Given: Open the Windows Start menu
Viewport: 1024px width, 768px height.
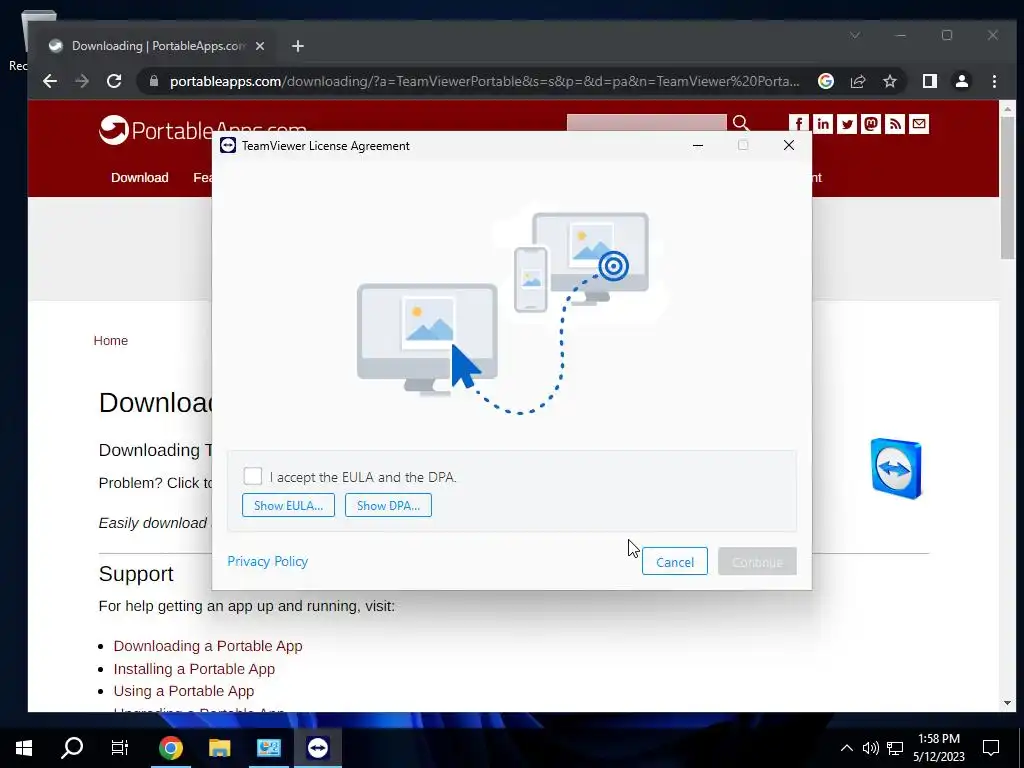Looking at the screenshot, I should click(x=24, y=748).
